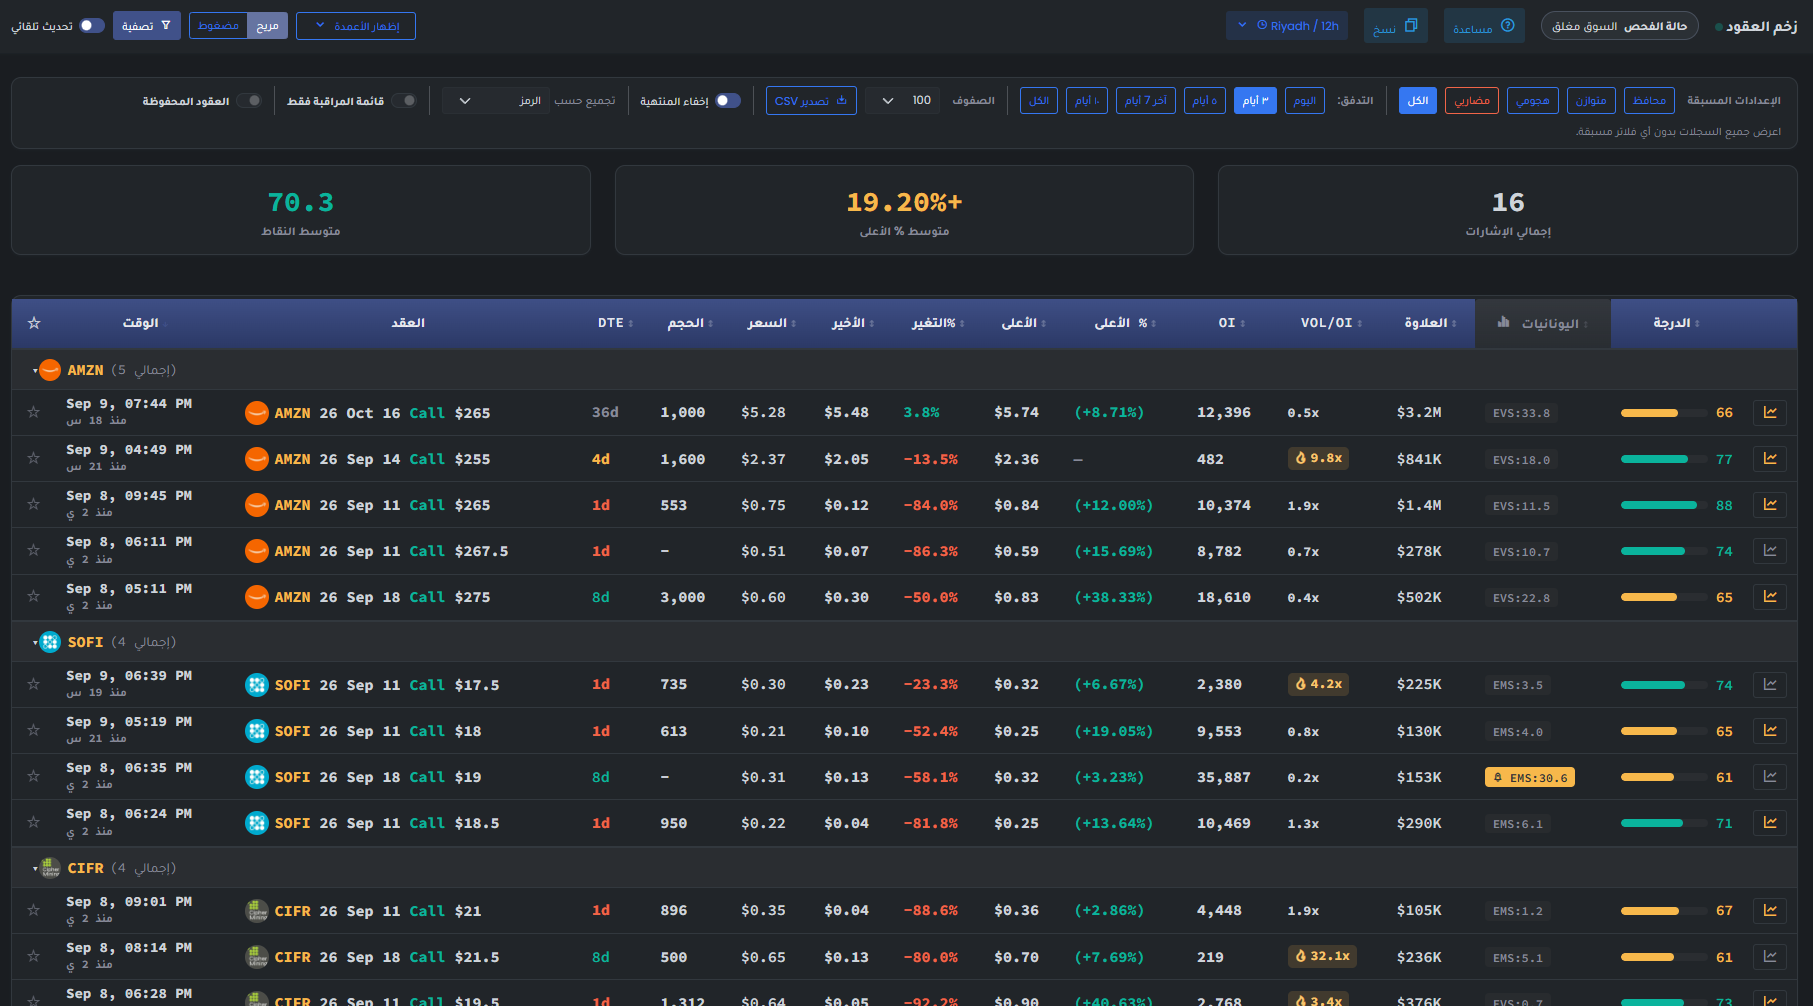Screen dimensions: 1813x1006
Task: Click the copy (نسخ) button
Action: [1396, 26]
